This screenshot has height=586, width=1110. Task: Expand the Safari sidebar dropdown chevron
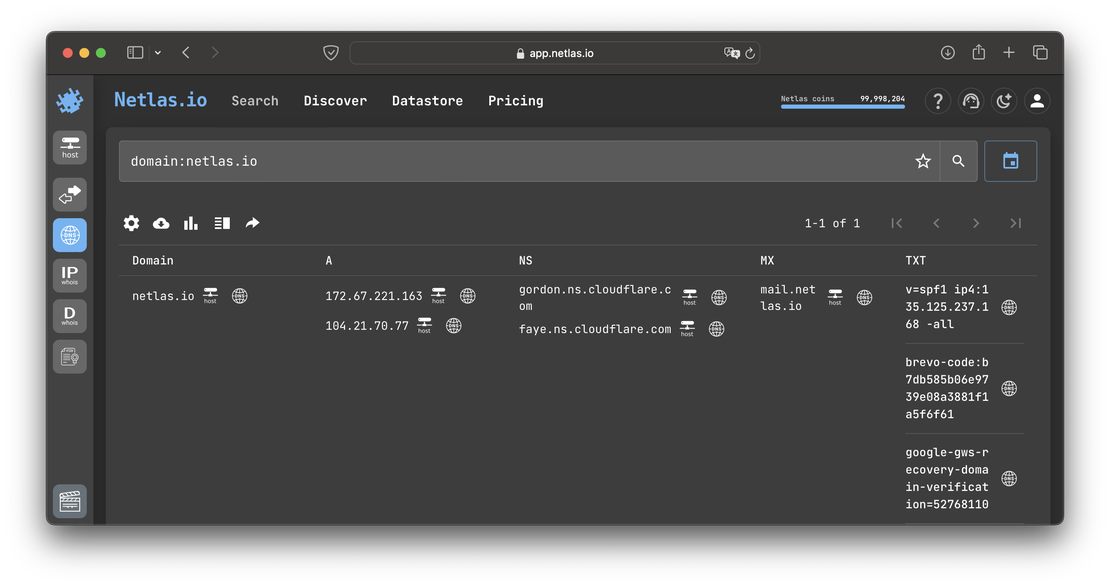pos(158,53)
